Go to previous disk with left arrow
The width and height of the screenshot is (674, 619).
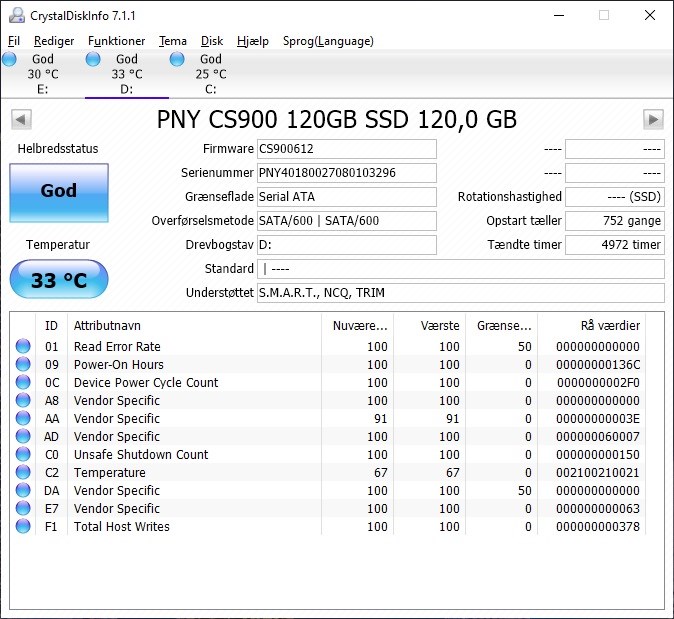point(21,119)
